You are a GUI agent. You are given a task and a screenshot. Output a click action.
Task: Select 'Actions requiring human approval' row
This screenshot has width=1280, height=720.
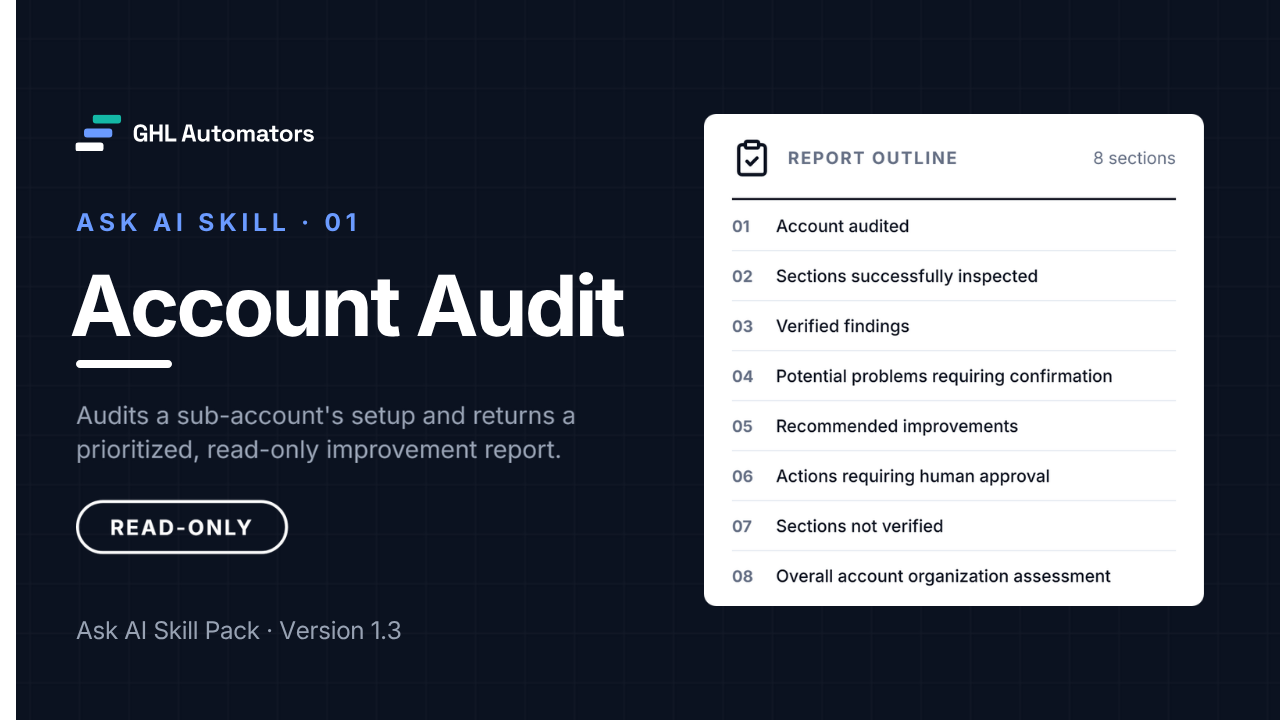[954, 476]
